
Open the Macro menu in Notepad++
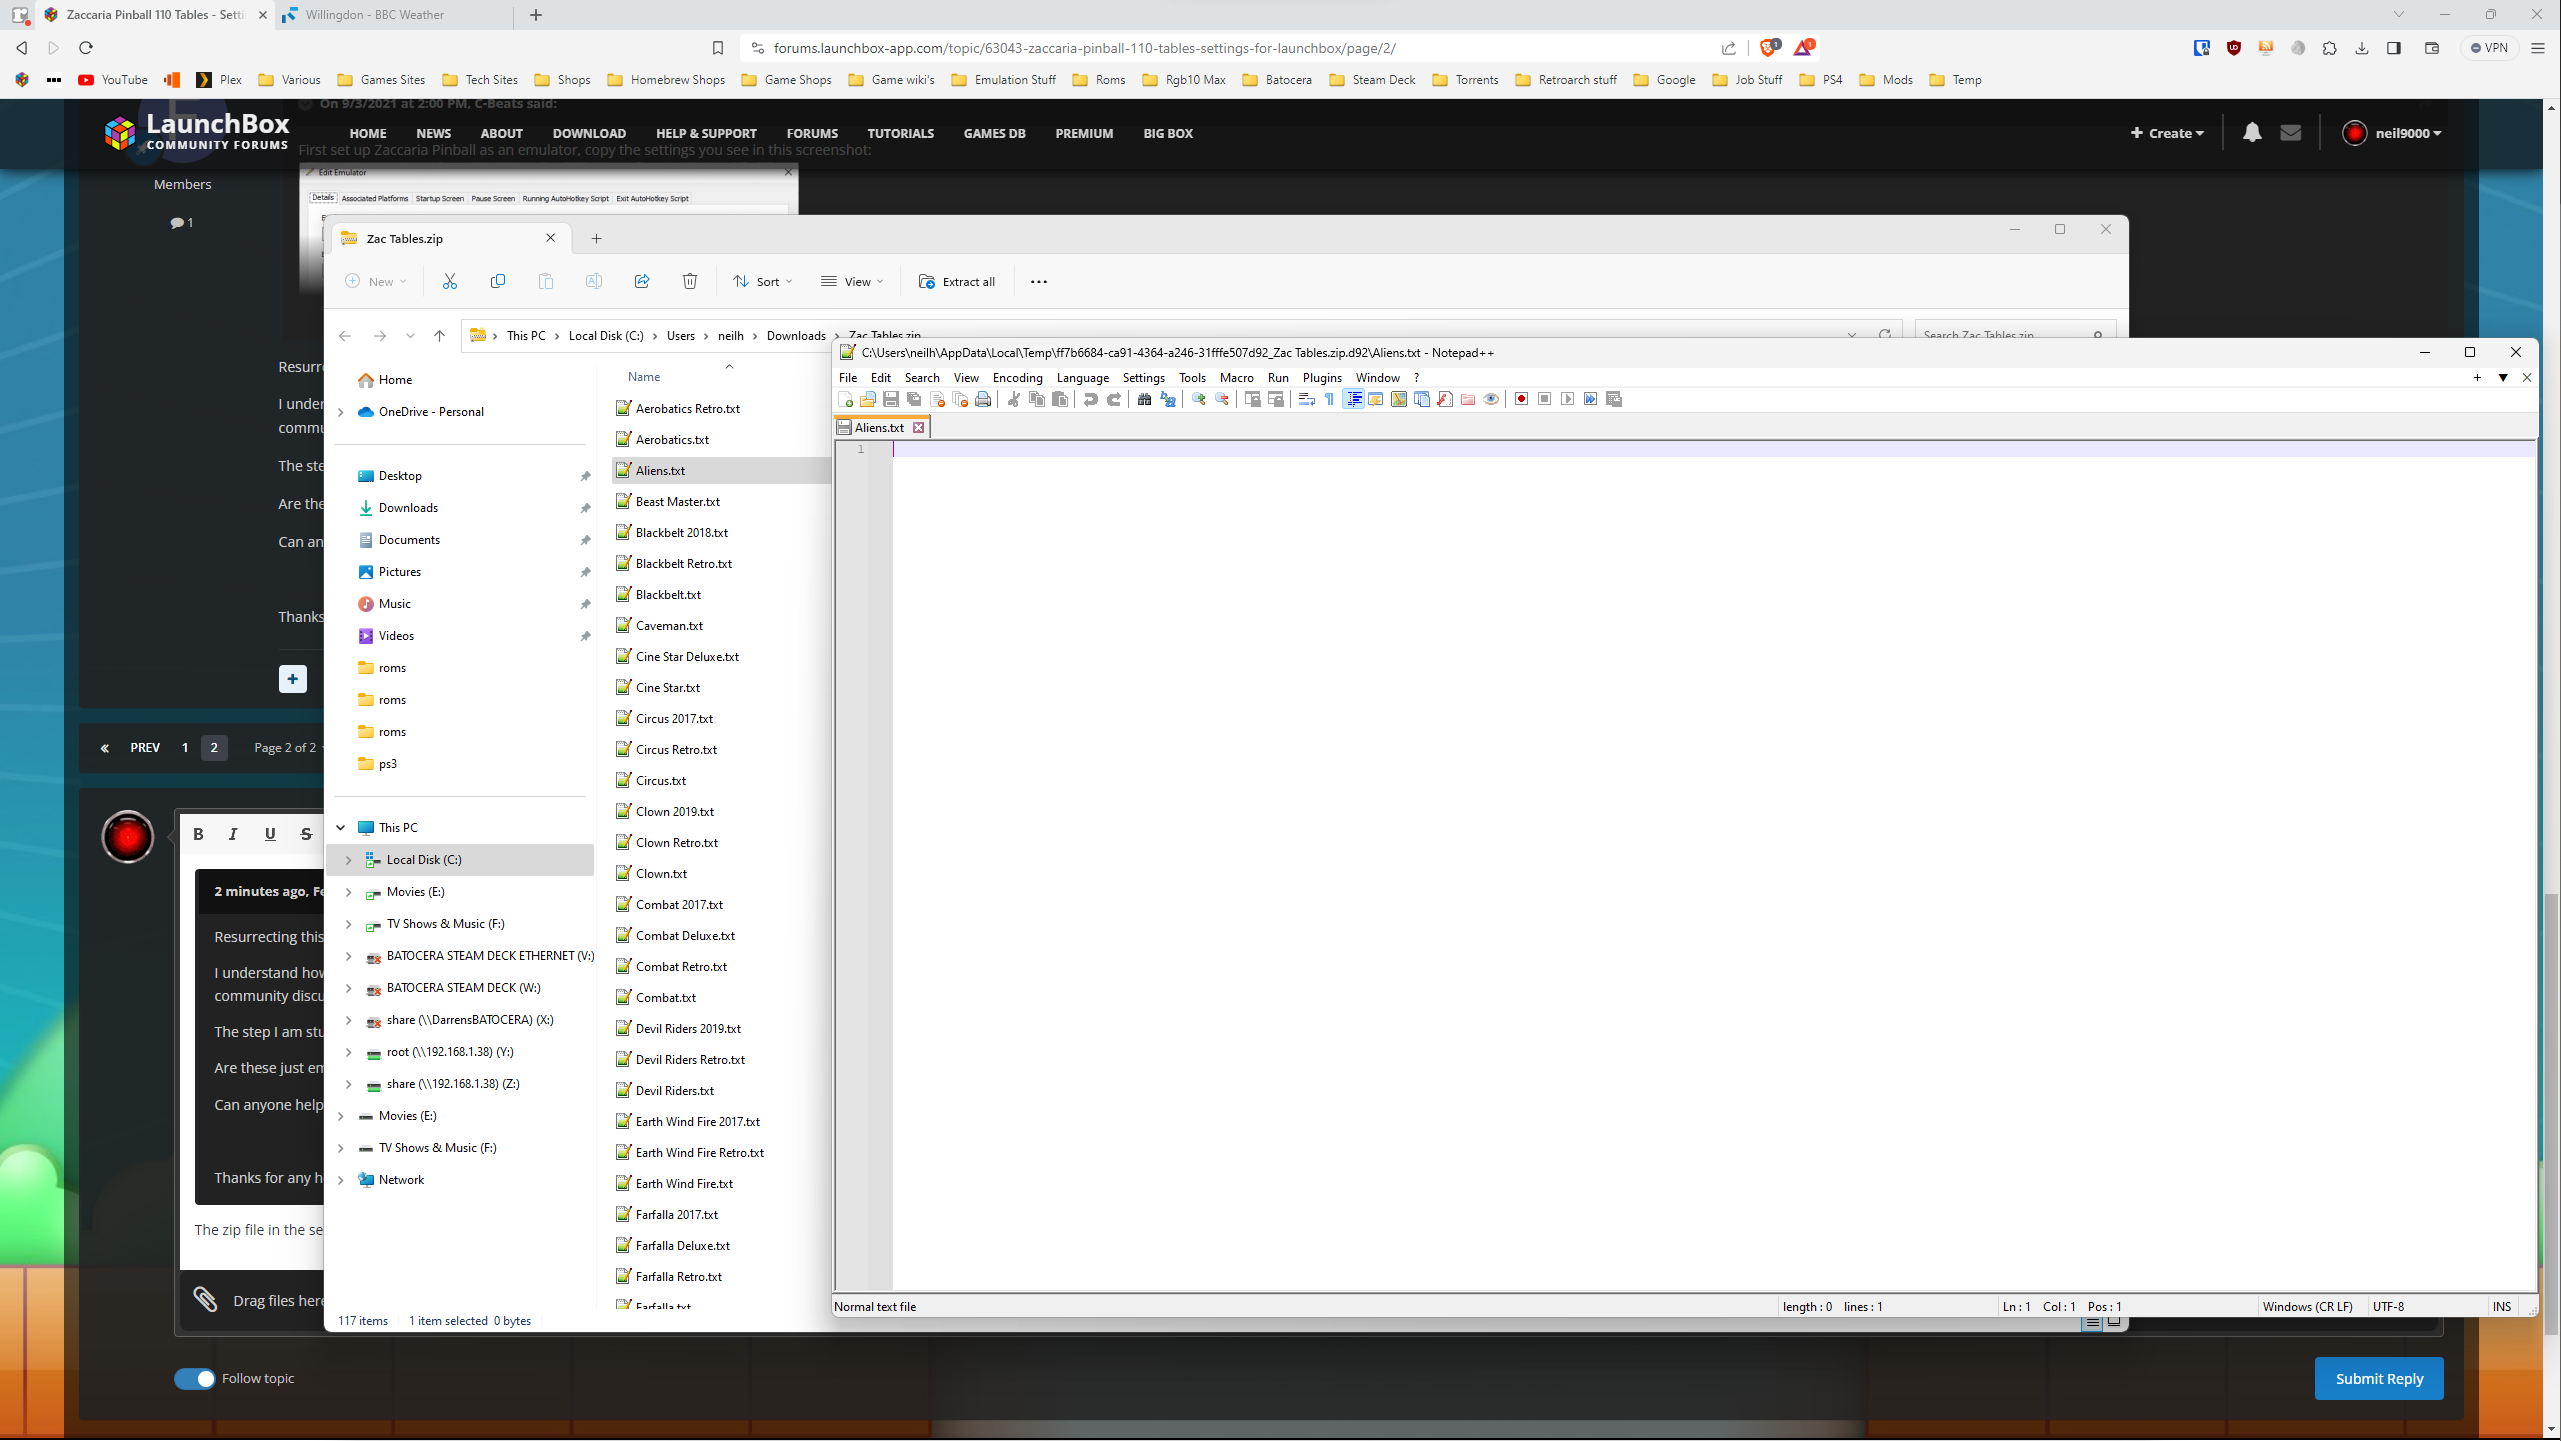click(1236, 378)
